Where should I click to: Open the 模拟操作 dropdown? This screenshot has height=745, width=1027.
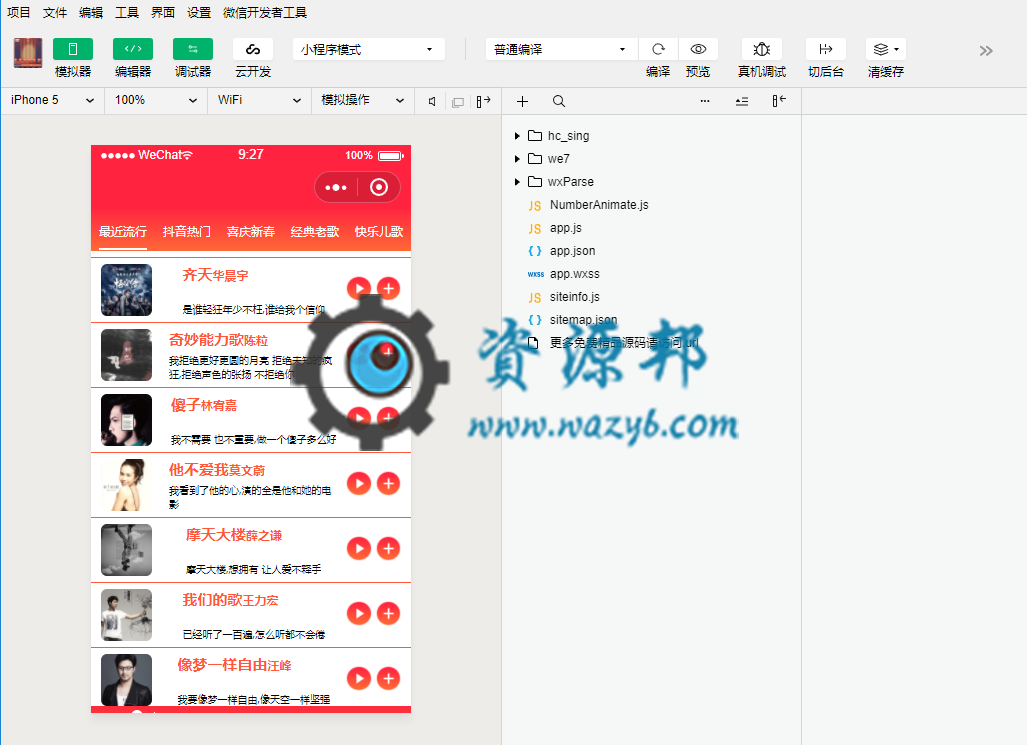click(363, 100)
